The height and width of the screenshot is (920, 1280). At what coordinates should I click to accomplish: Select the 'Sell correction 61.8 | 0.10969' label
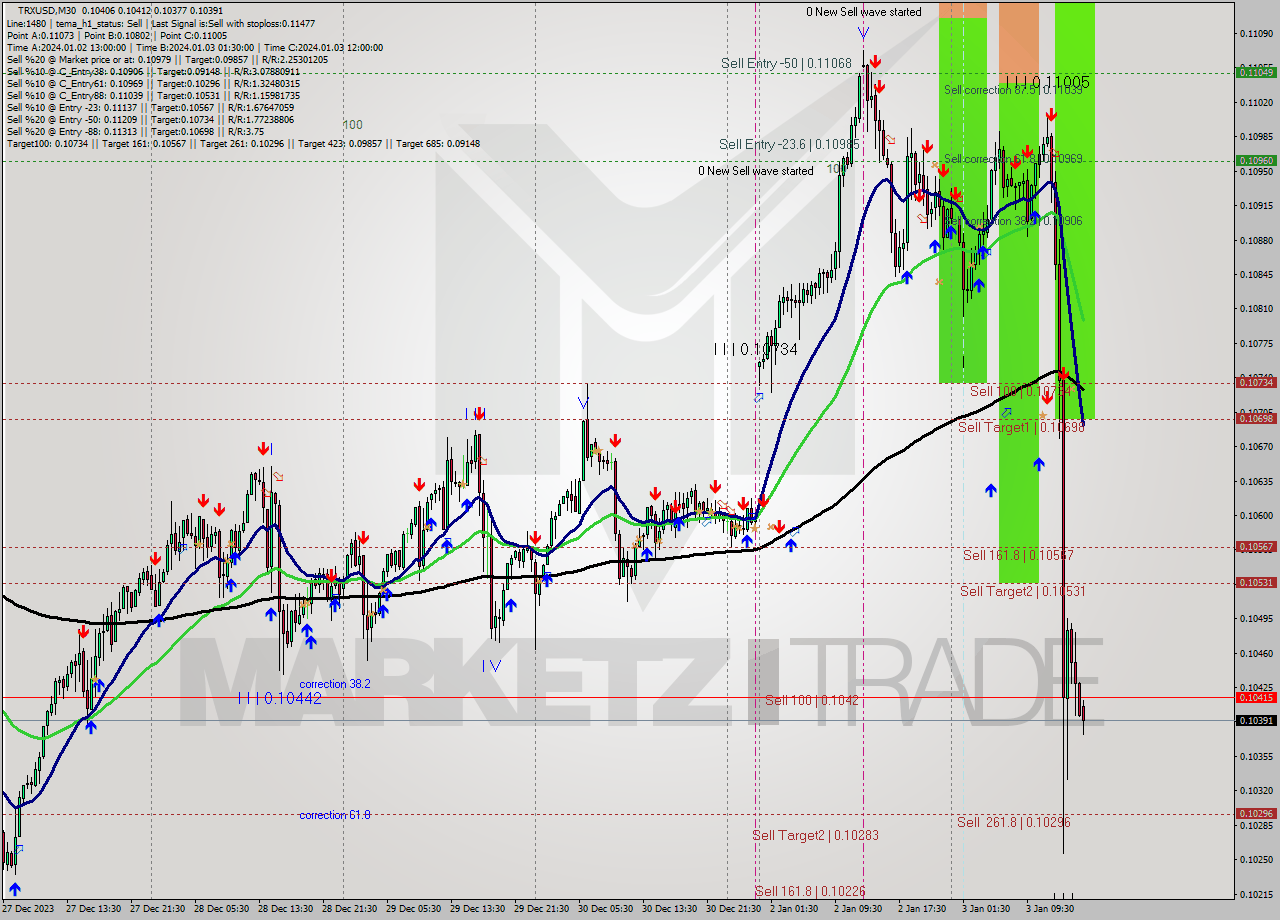[x=1012, y=159]
